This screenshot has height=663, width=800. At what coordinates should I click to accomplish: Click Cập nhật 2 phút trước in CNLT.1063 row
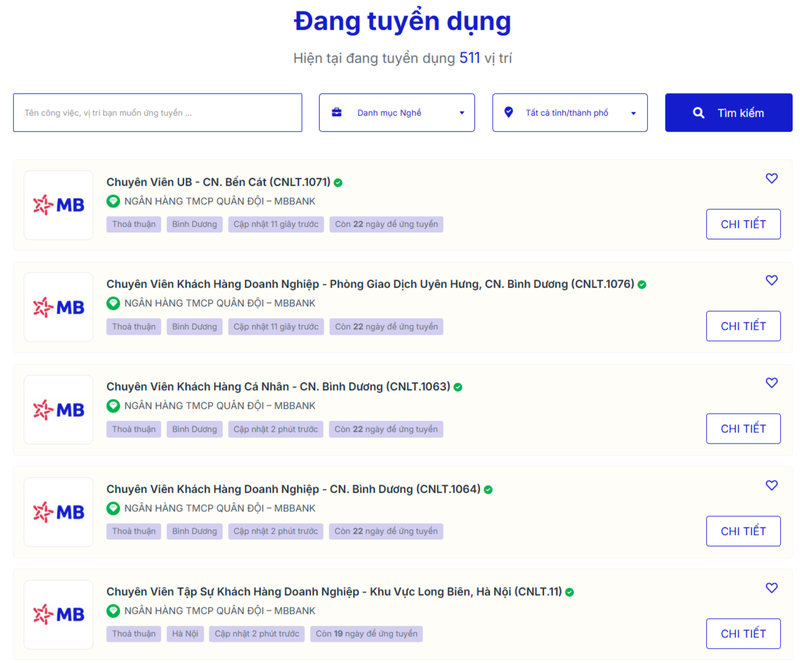click(276, 429)
